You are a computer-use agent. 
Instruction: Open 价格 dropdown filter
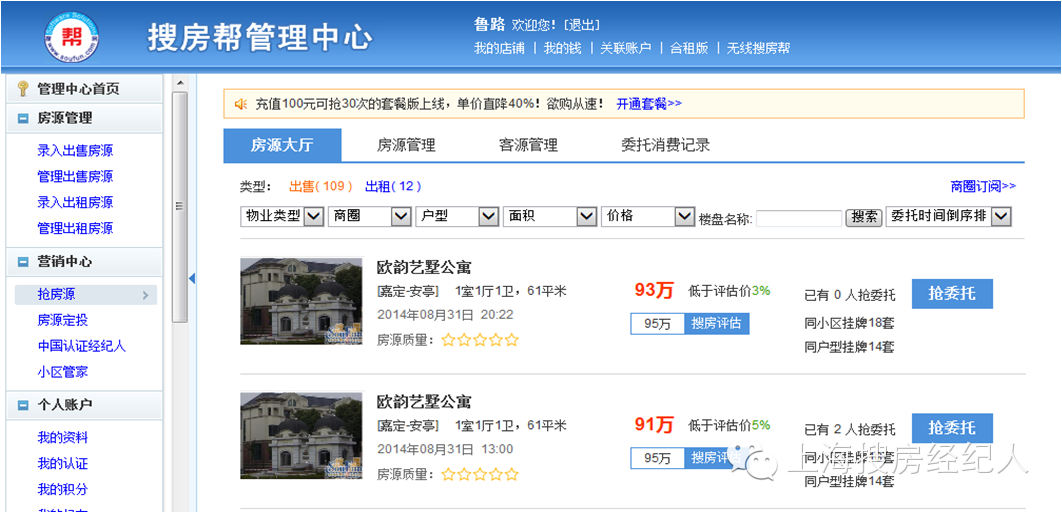(647, 216)
